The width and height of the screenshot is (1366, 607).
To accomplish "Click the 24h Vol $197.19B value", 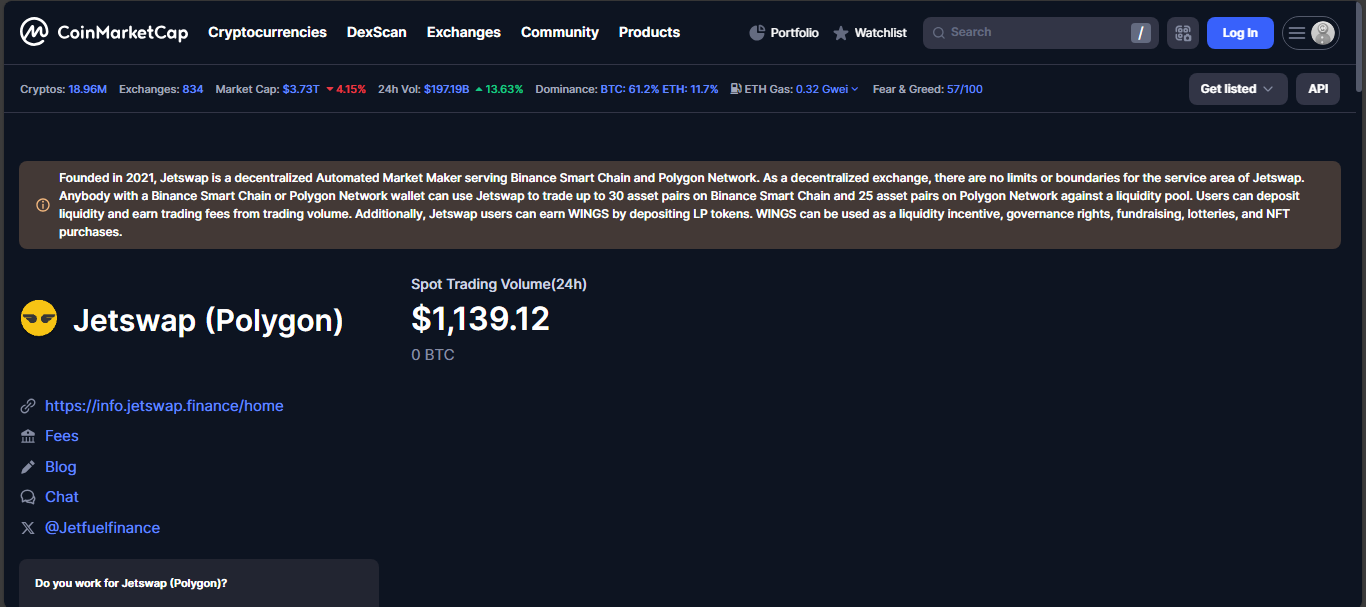I will 446,89.
